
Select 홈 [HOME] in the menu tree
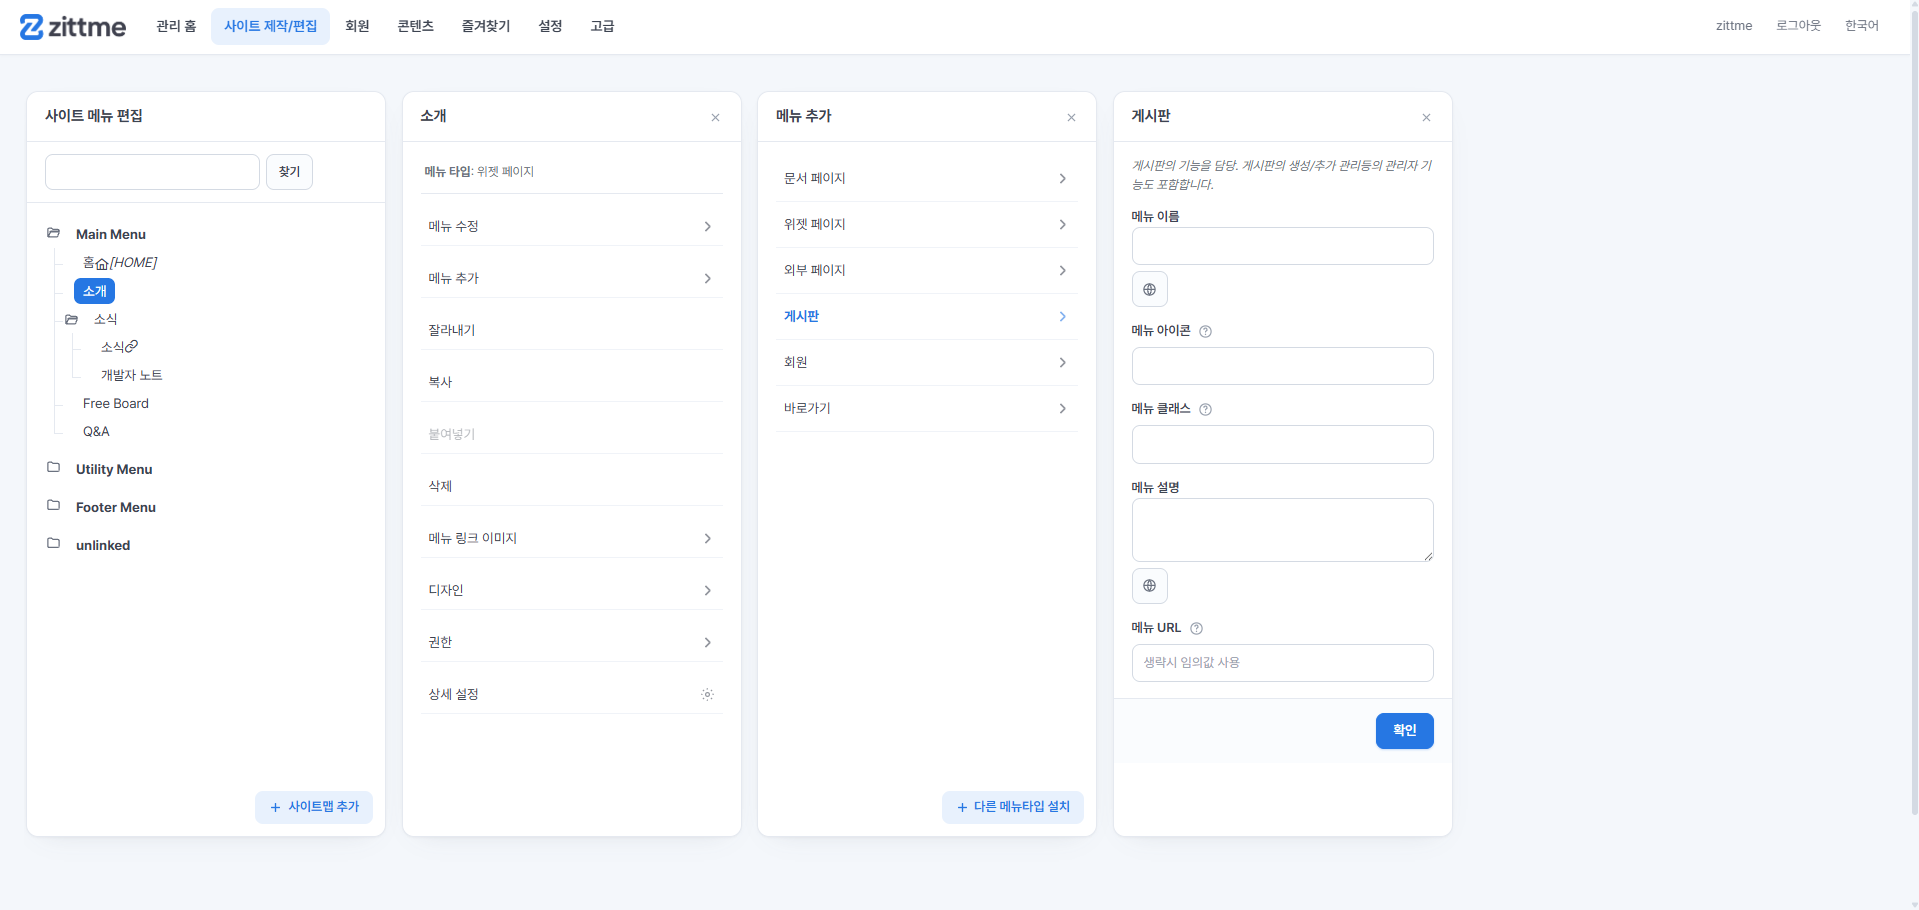coord(120,263)
